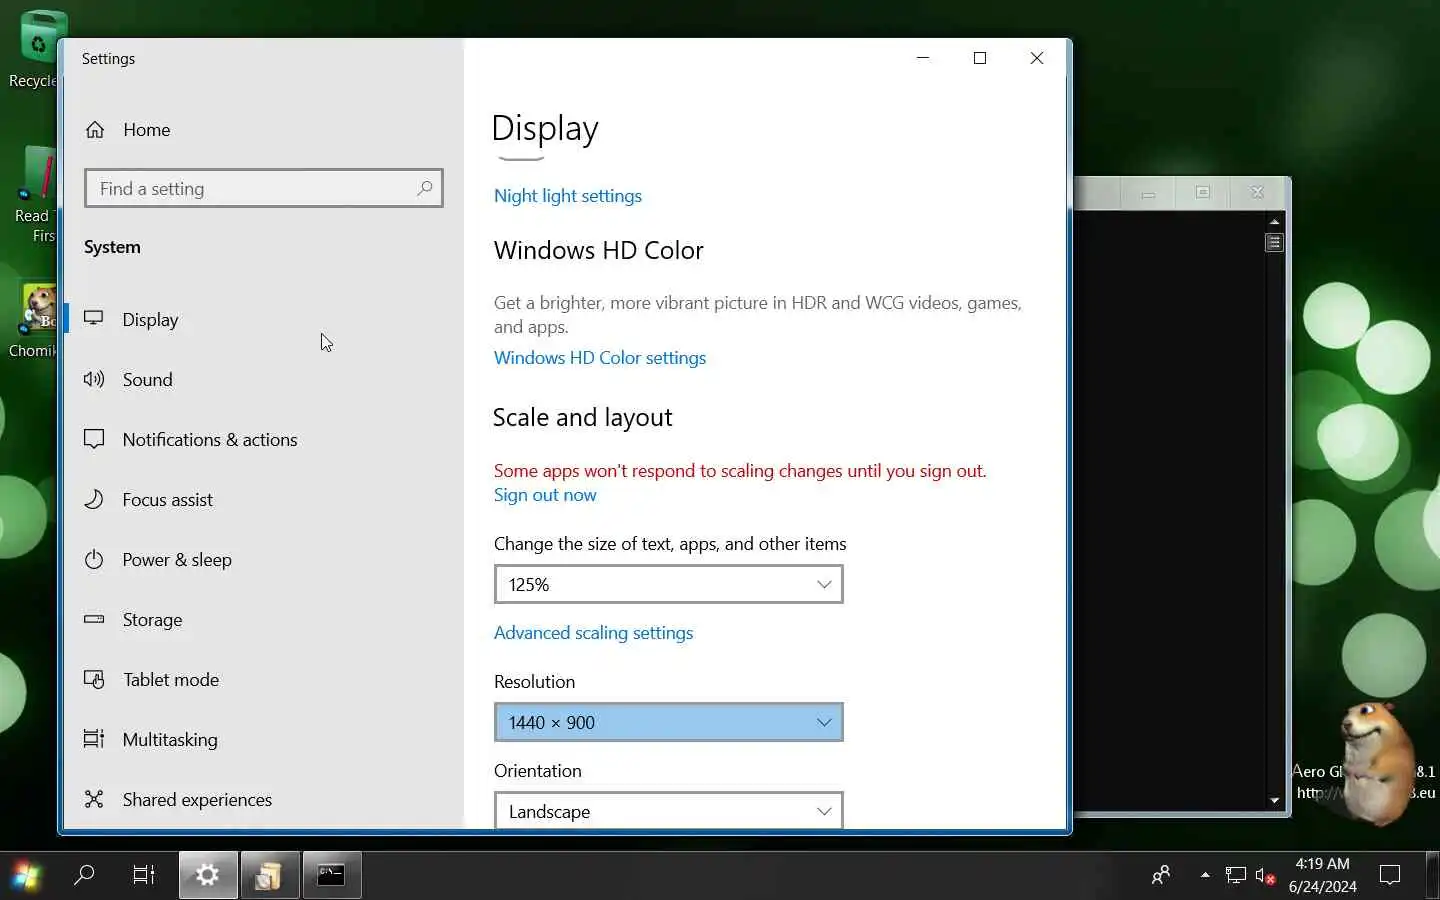Viewport: 1440px width, 900px height.
Task: Open Windows HD Color settings link
Action: pos(600,358)
